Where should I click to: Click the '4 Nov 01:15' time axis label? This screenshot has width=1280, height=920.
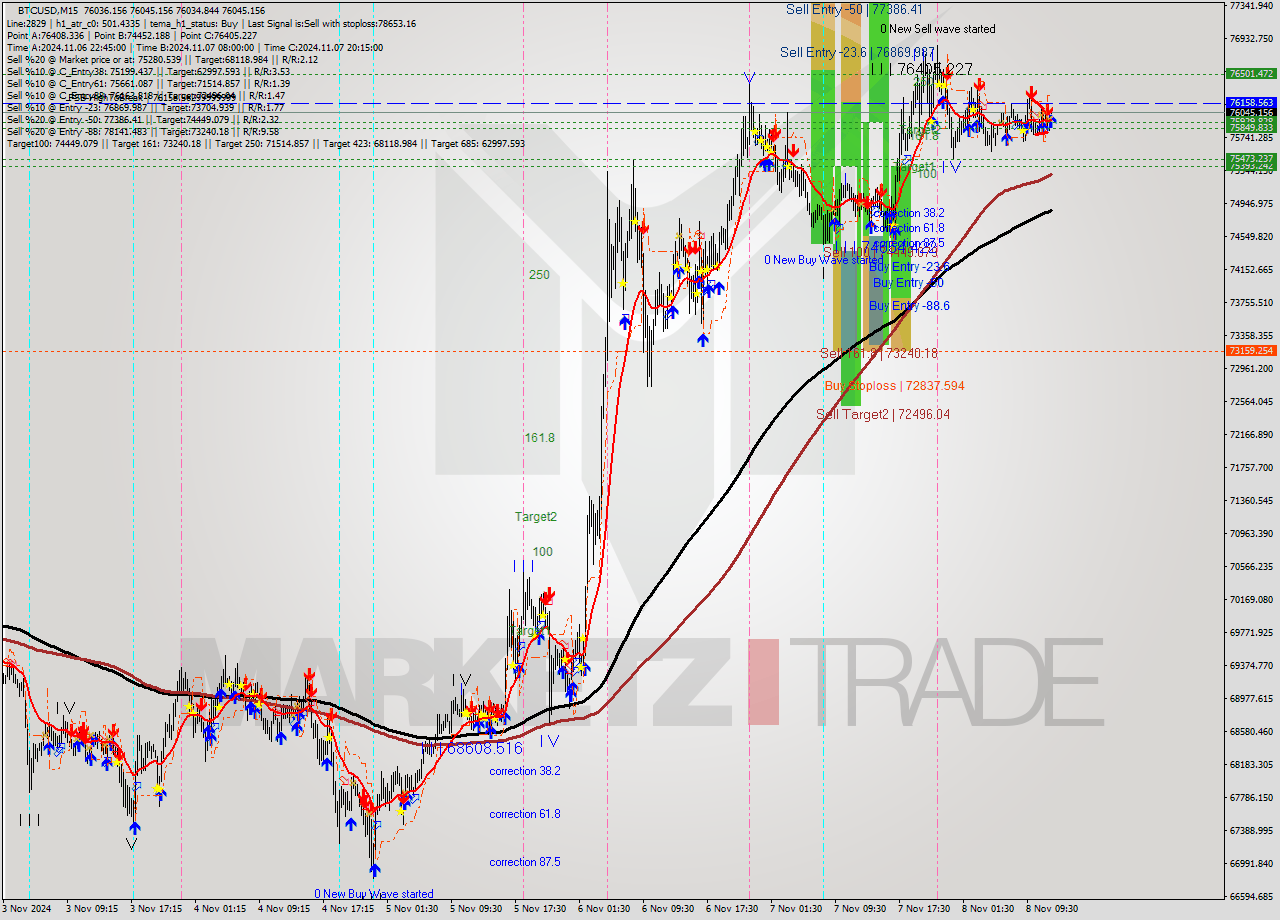219,909
